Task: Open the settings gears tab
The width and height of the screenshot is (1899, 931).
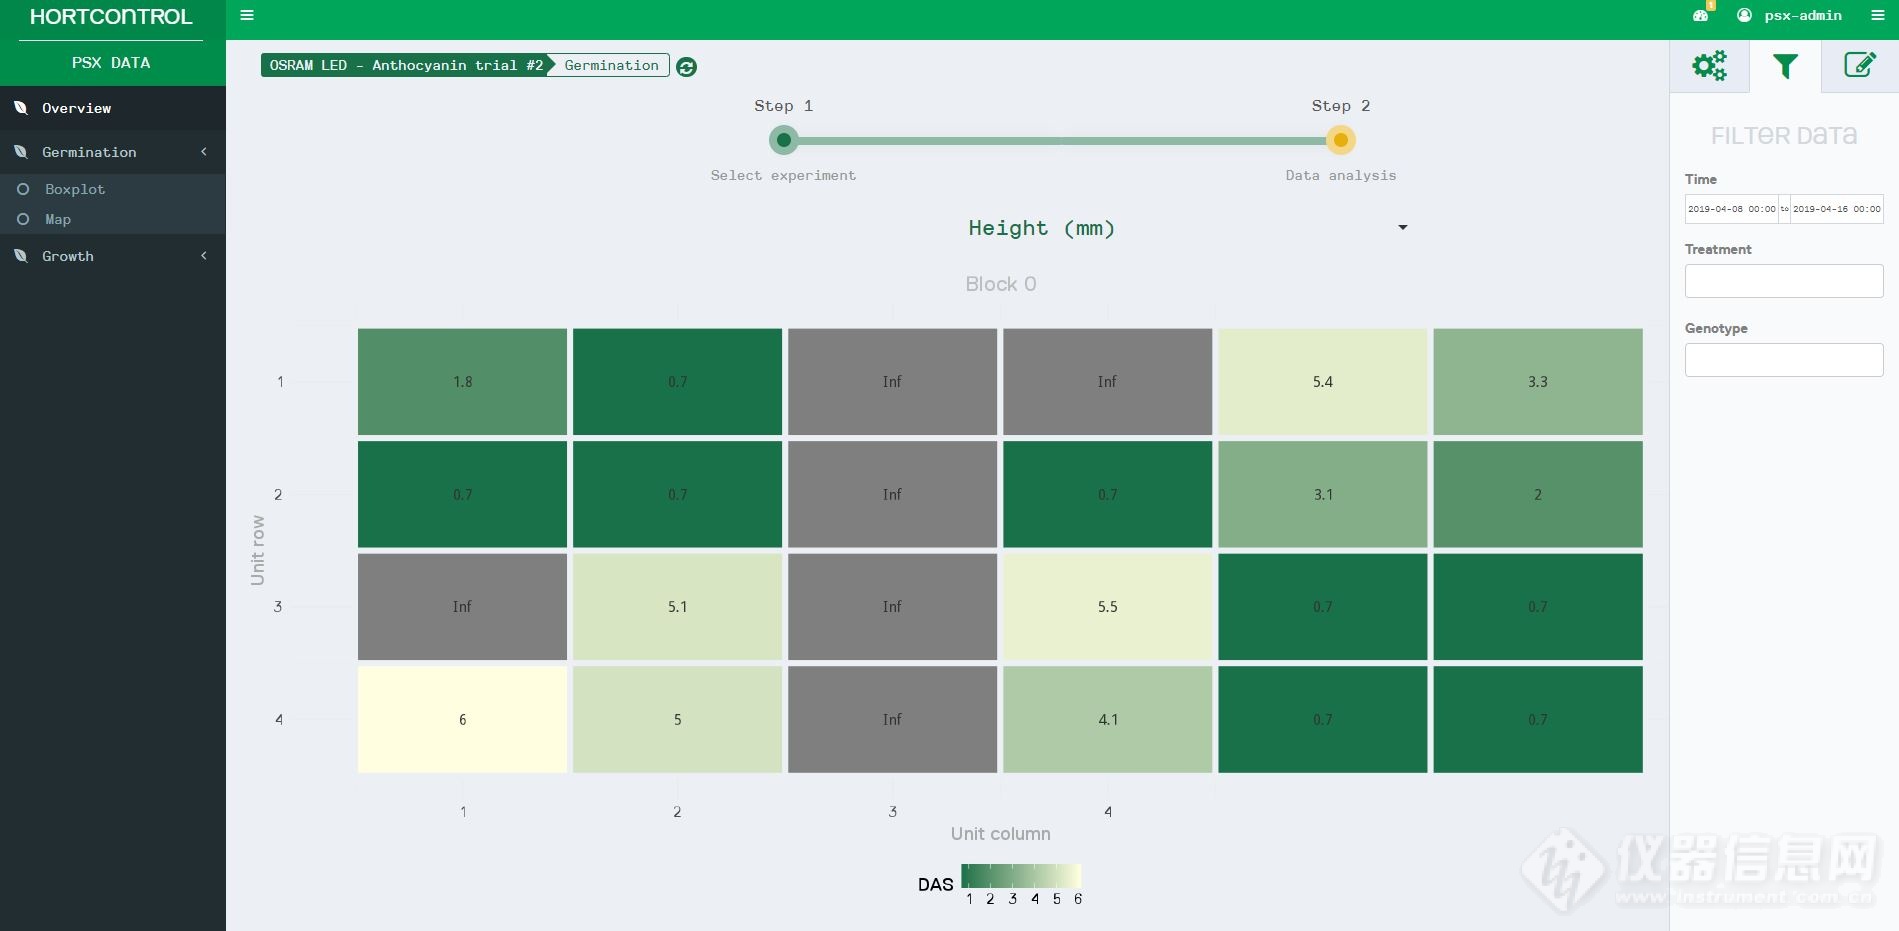Action: point(1709,66)
